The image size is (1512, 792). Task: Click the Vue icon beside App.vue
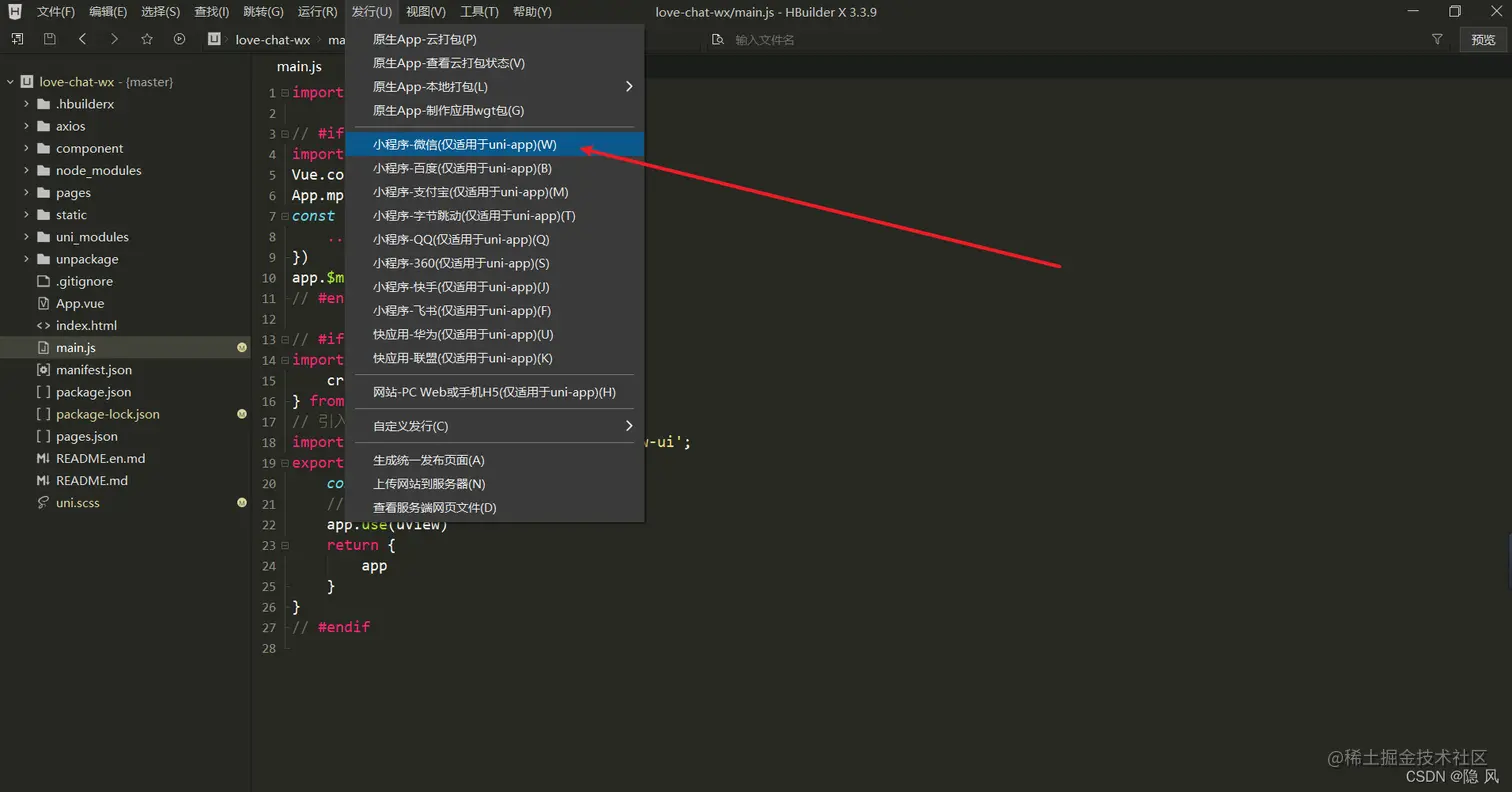pyautogui.click(x=43, y=303)
